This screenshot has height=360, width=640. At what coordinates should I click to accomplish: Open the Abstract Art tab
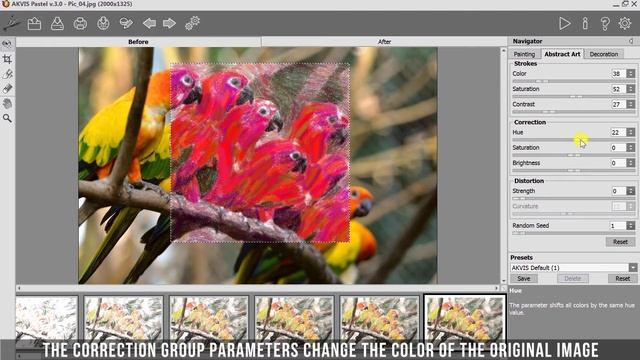coord(562,54)
